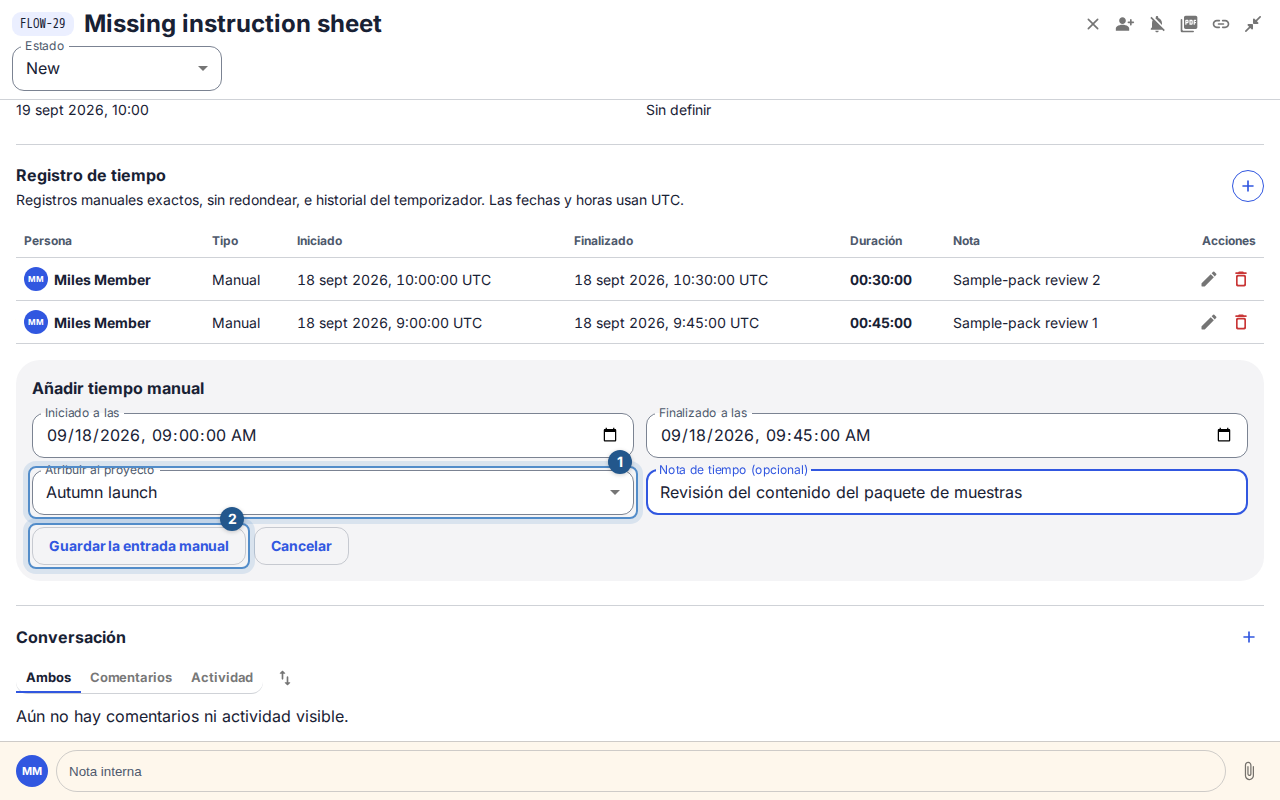Click Miles Member avatar in review 2 row
The height and width of the screenshot is (800, 1280).
(36, 280)
